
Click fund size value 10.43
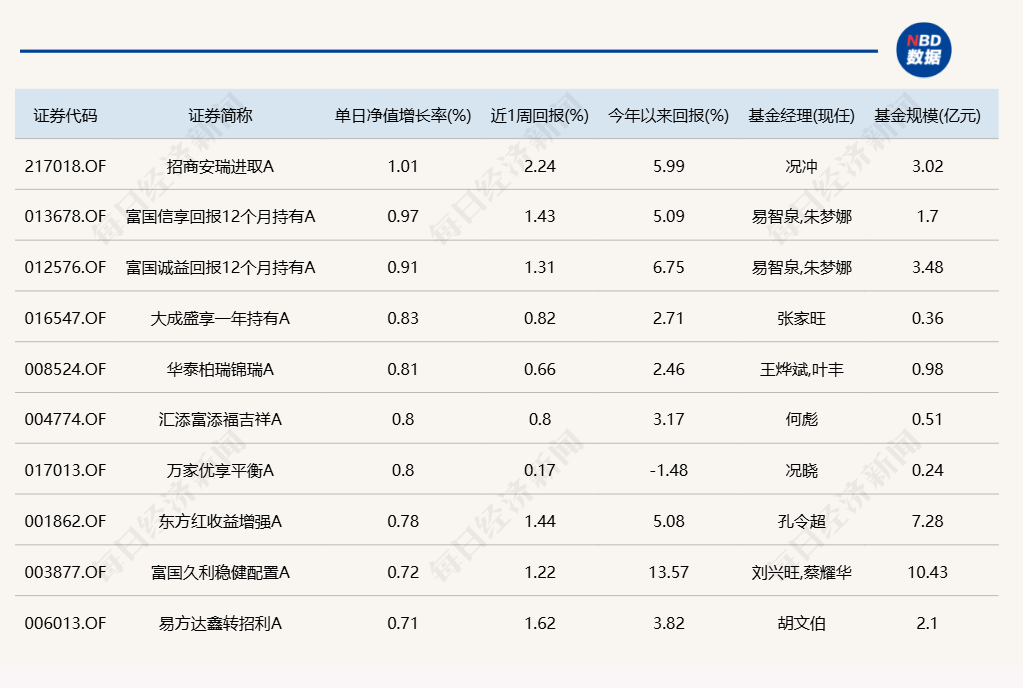click(927, 572)
